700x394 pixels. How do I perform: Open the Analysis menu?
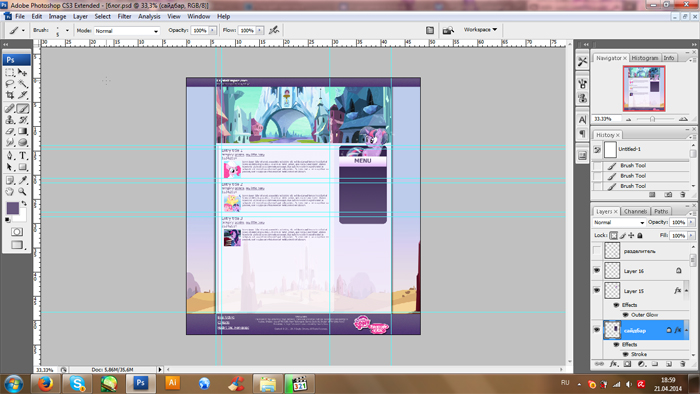click(x=149, y=17)
